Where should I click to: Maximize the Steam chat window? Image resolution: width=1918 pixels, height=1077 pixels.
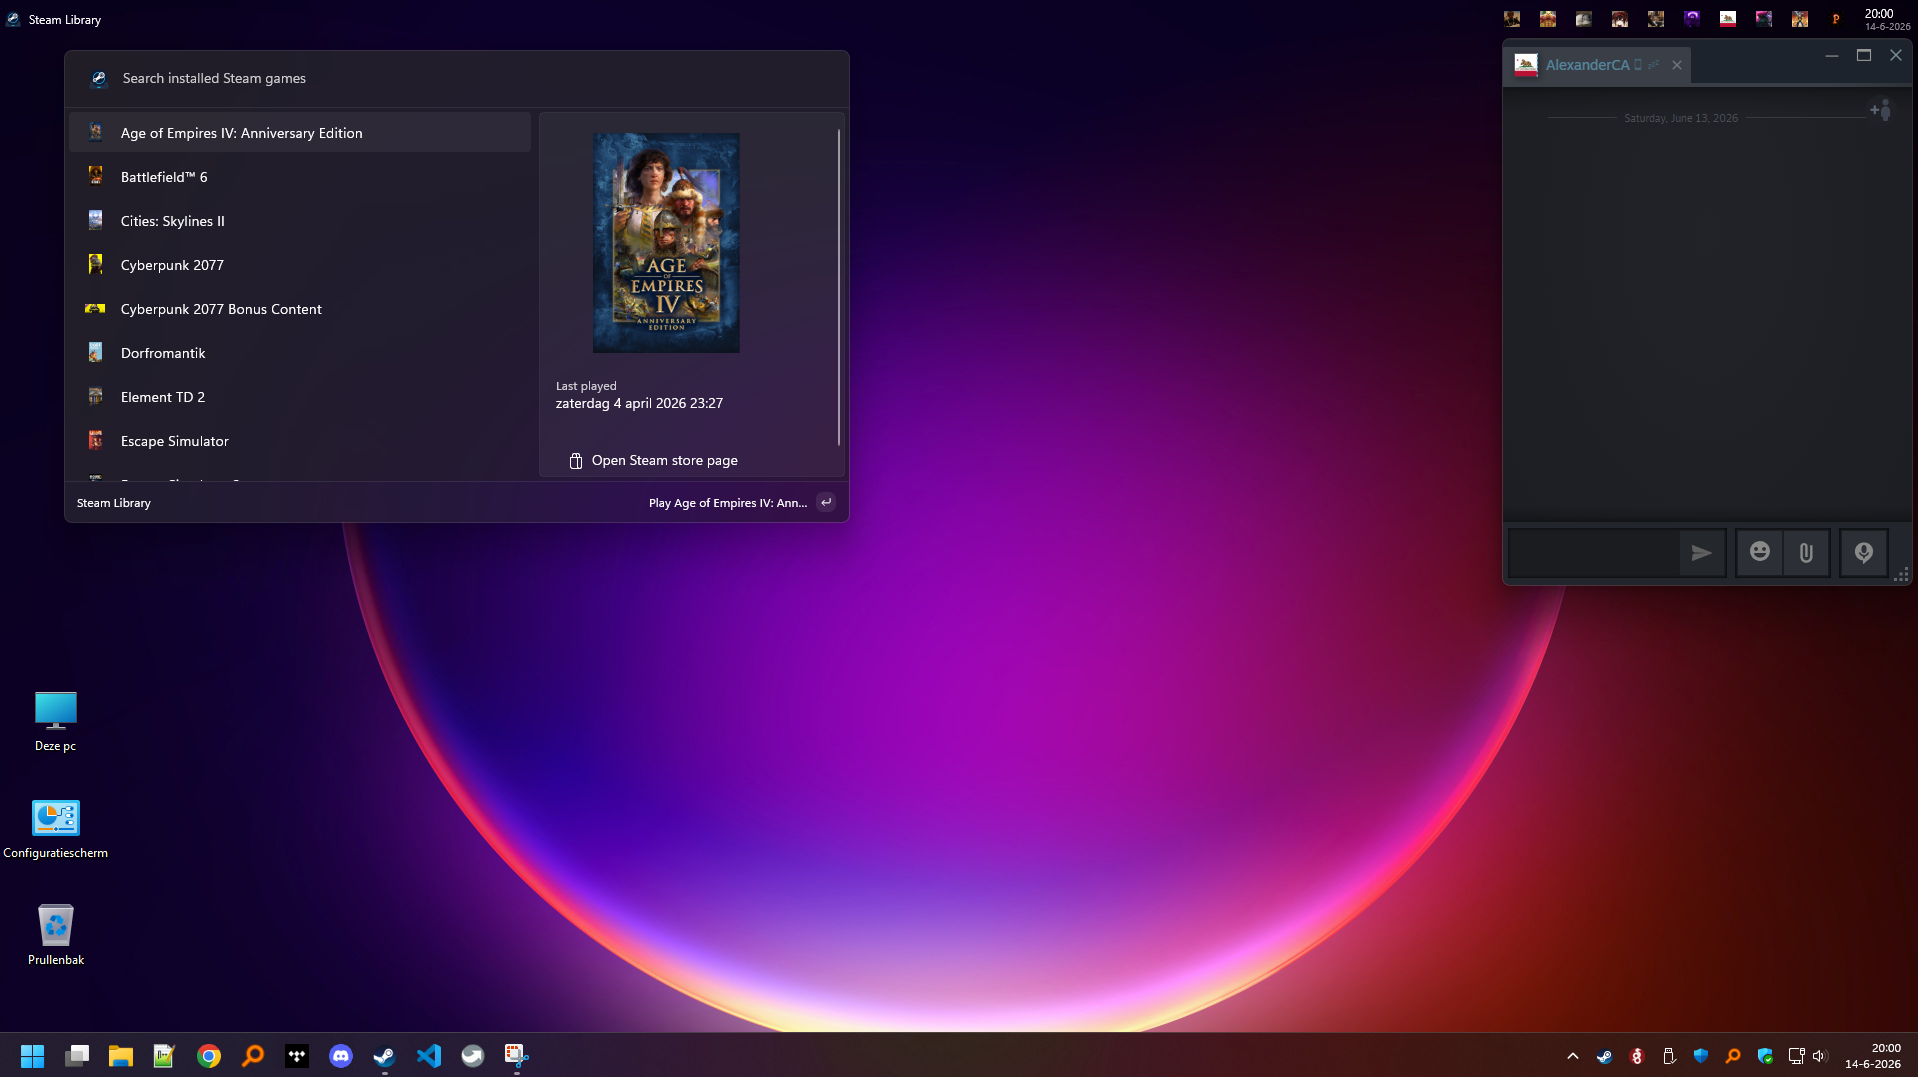[1864, 56]
